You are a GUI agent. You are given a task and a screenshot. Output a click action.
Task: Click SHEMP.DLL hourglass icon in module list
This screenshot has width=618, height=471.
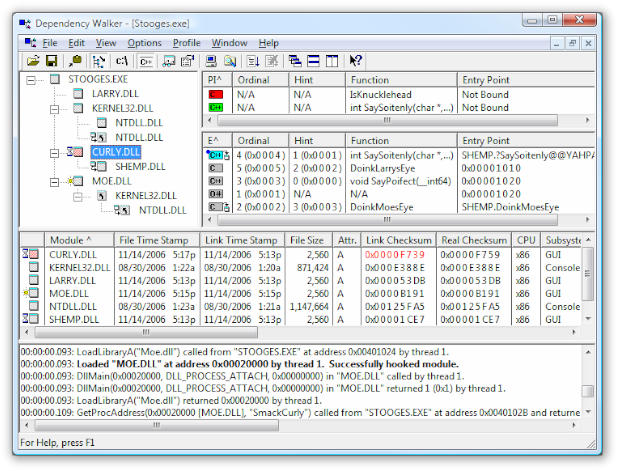click(x=30, y=318)
